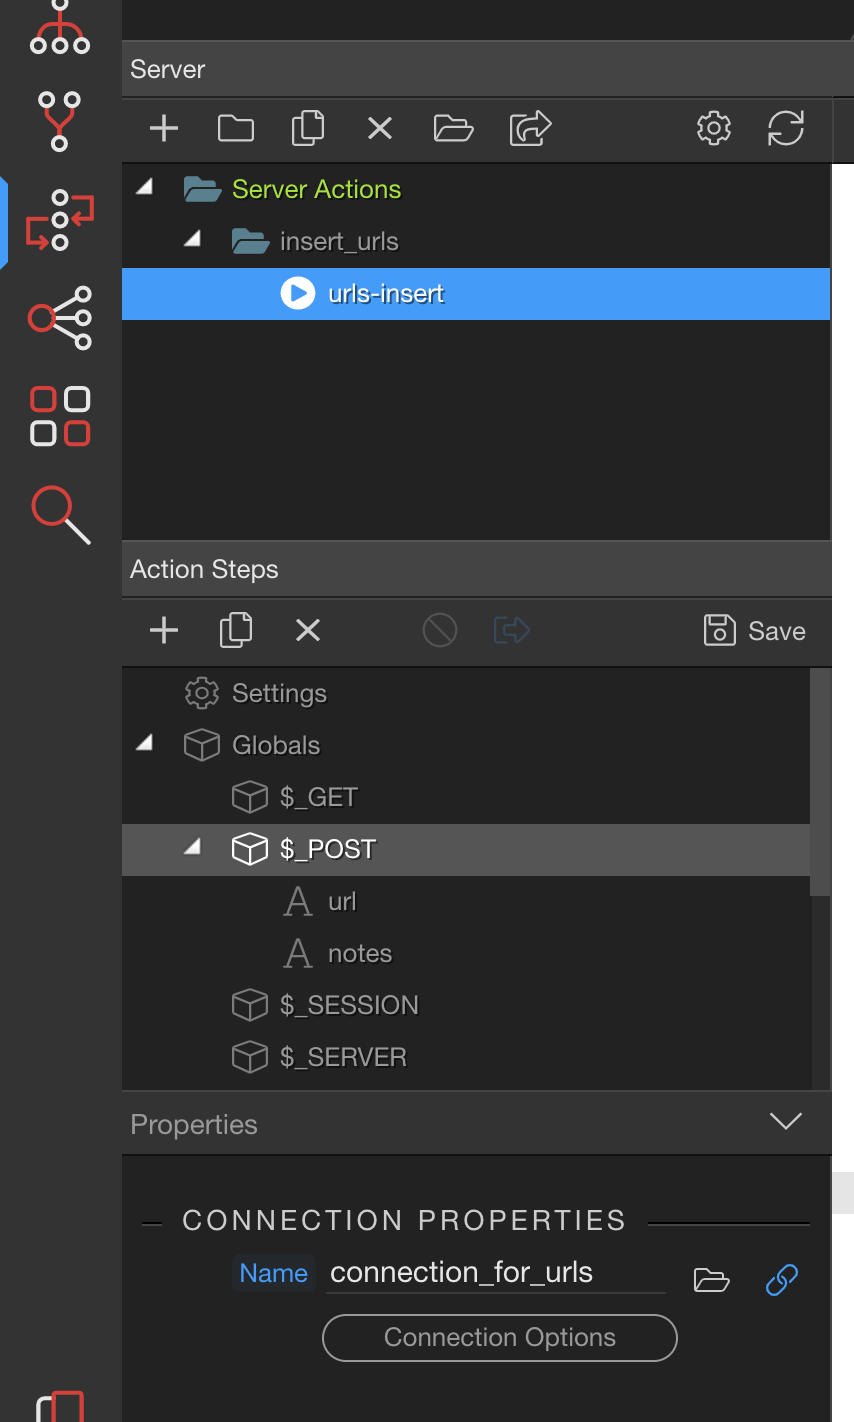Open Connection Options

[x=500, y=1338]
